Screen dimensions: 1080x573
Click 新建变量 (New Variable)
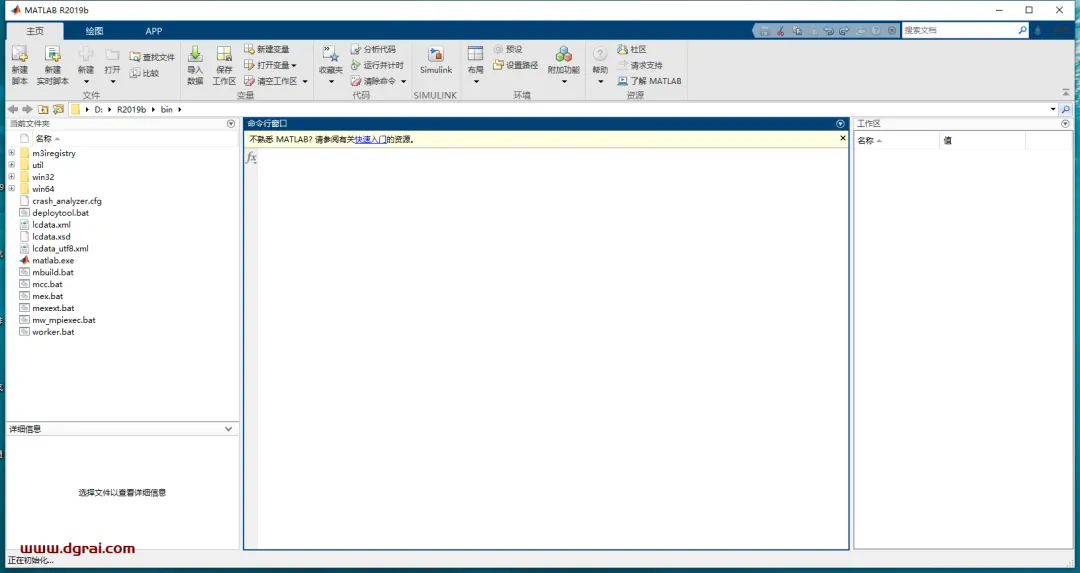pyautogui.click(x=267, y=49)
